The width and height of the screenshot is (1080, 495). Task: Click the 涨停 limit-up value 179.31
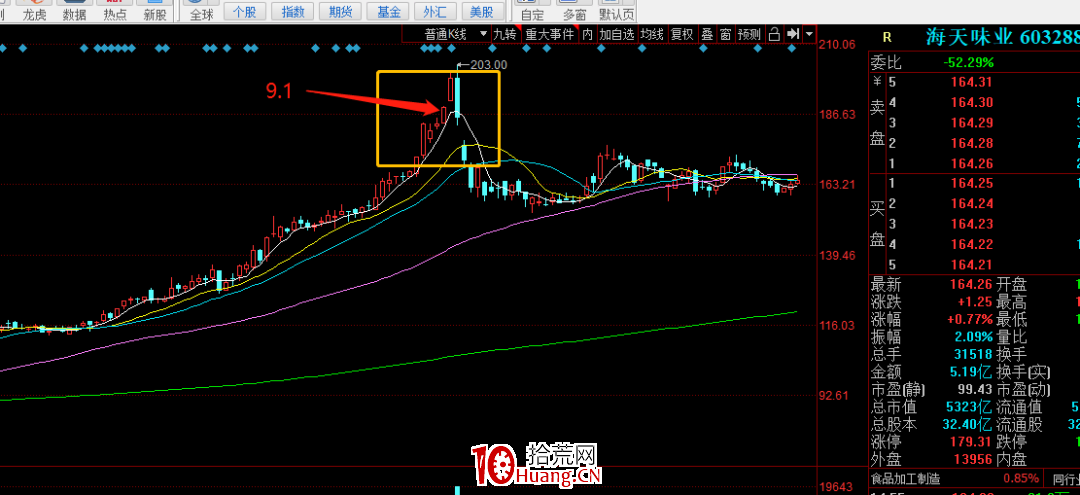point(972,442)
